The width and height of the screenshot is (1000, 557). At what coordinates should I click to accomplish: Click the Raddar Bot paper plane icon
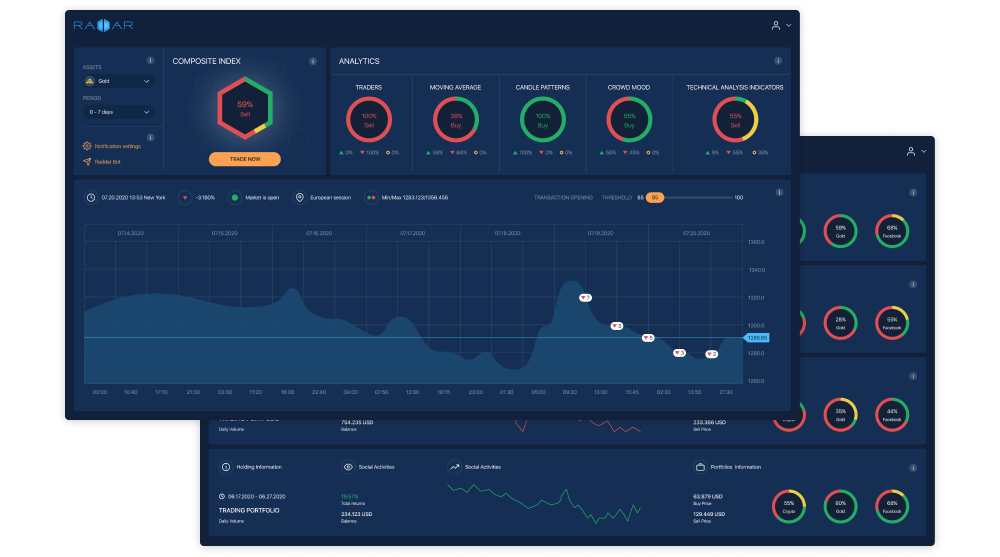(87, 161)
